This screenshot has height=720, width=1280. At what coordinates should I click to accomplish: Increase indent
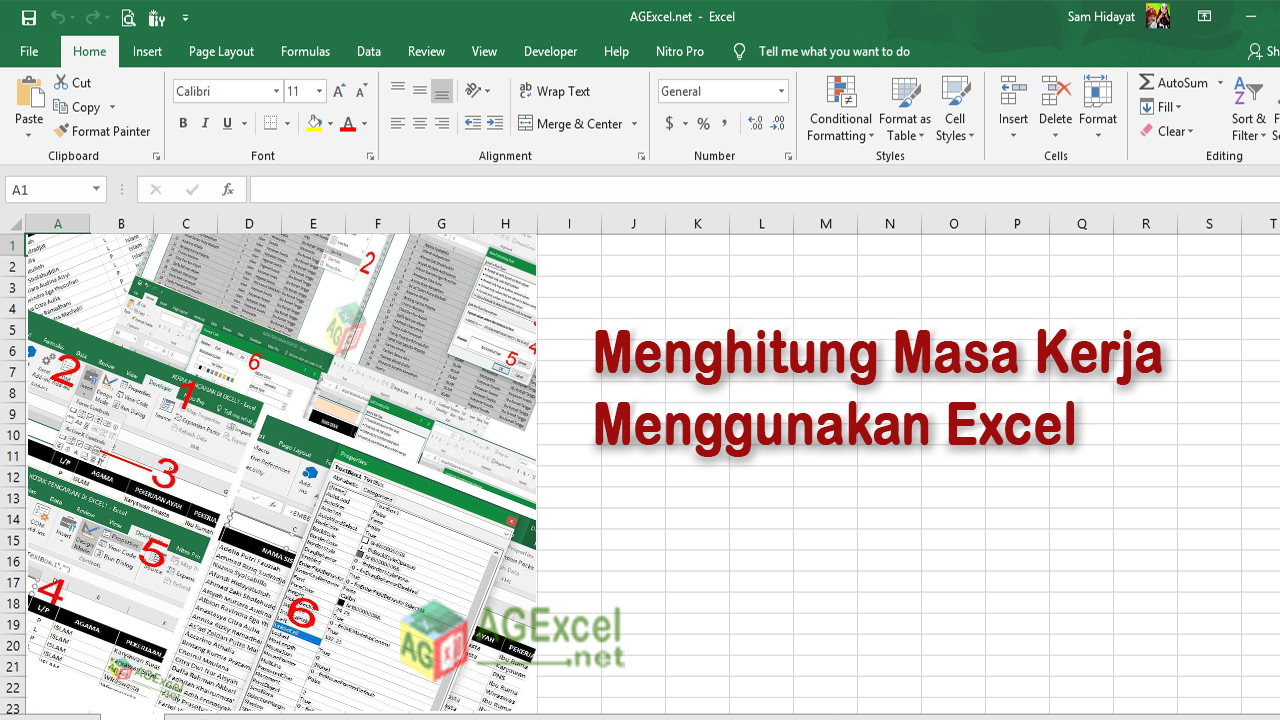click(x=495, y=124)
